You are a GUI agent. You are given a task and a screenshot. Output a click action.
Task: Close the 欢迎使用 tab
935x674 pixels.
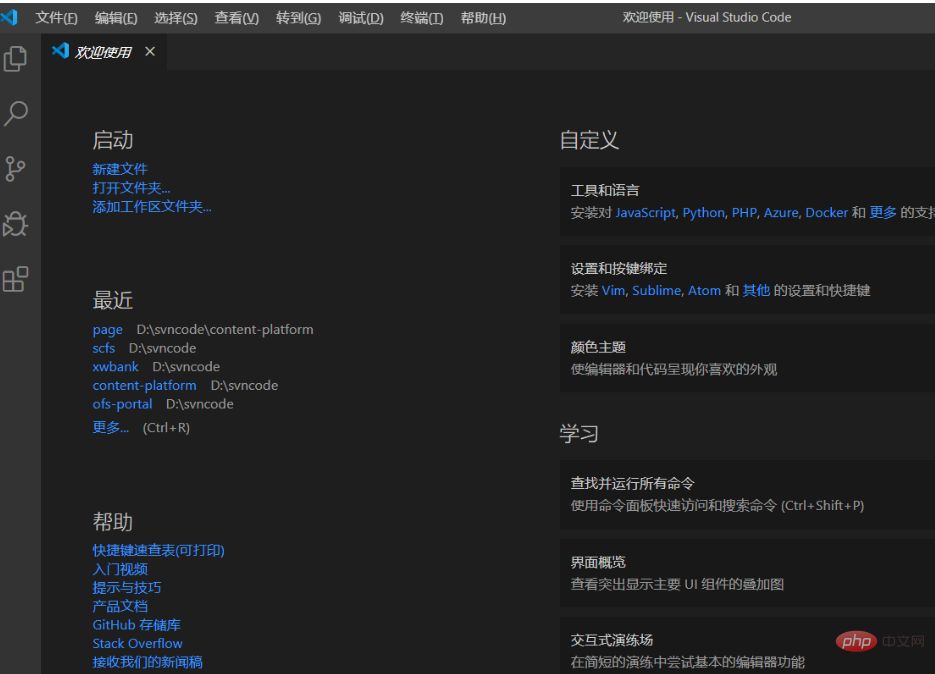point(150,52)
